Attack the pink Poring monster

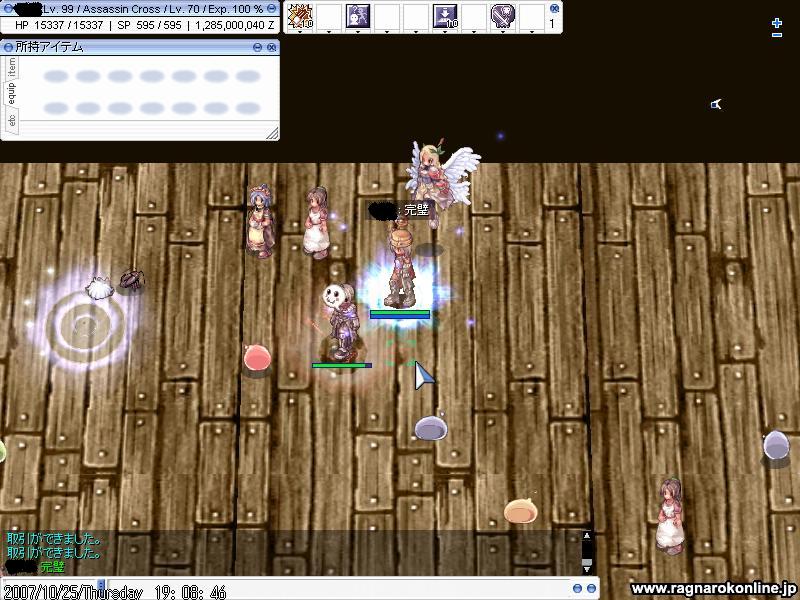coord(257,358)
